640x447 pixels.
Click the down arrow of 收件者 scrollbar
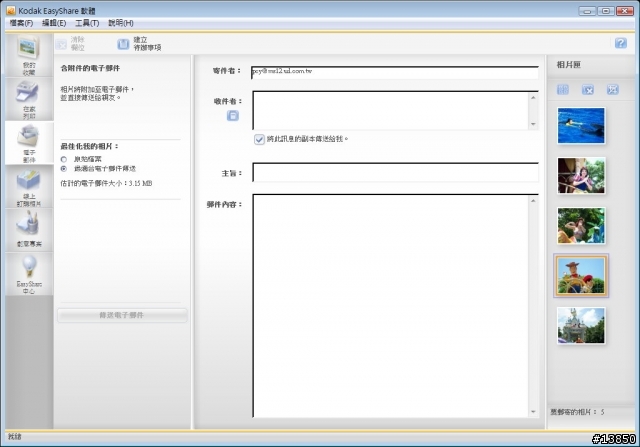(533, 124)
